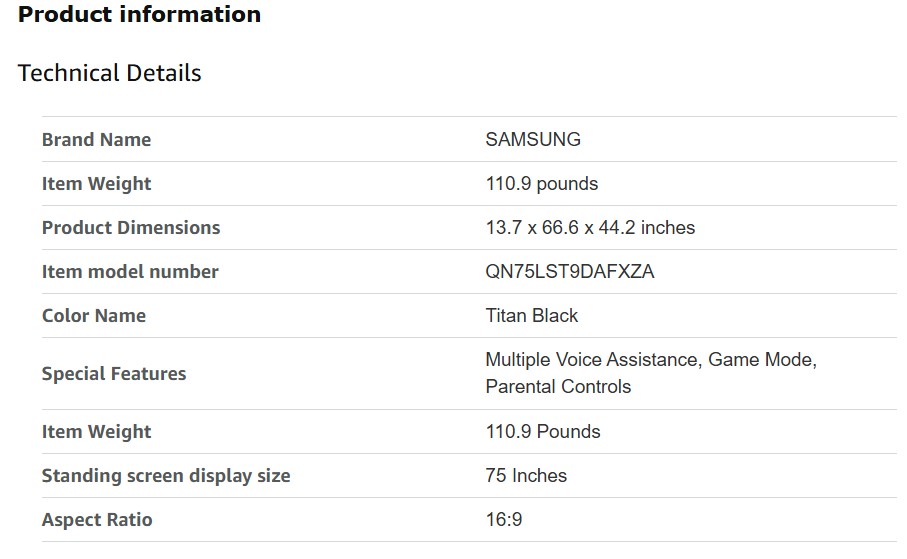
Task: Click the Item model number label
Action: [x=130, y=272]
